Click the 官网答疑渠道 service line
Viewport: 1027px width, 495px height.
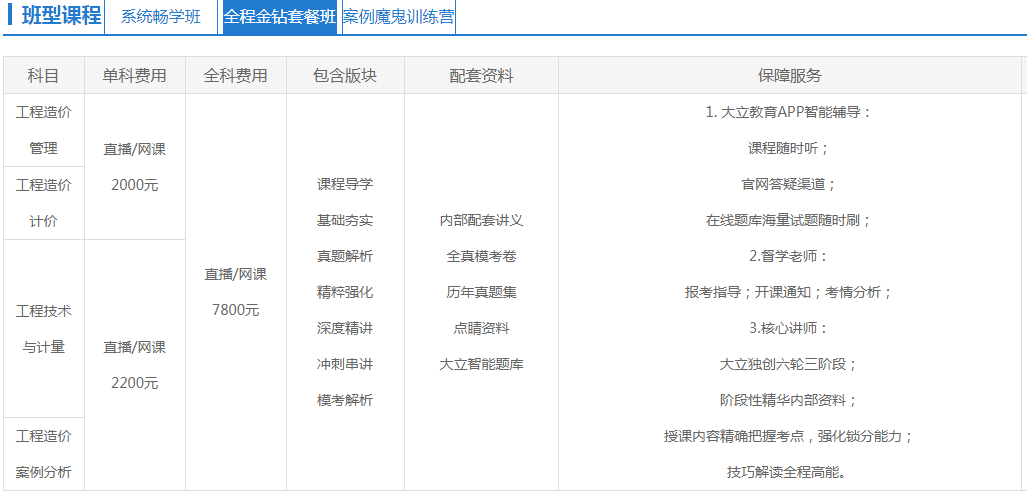789,185
